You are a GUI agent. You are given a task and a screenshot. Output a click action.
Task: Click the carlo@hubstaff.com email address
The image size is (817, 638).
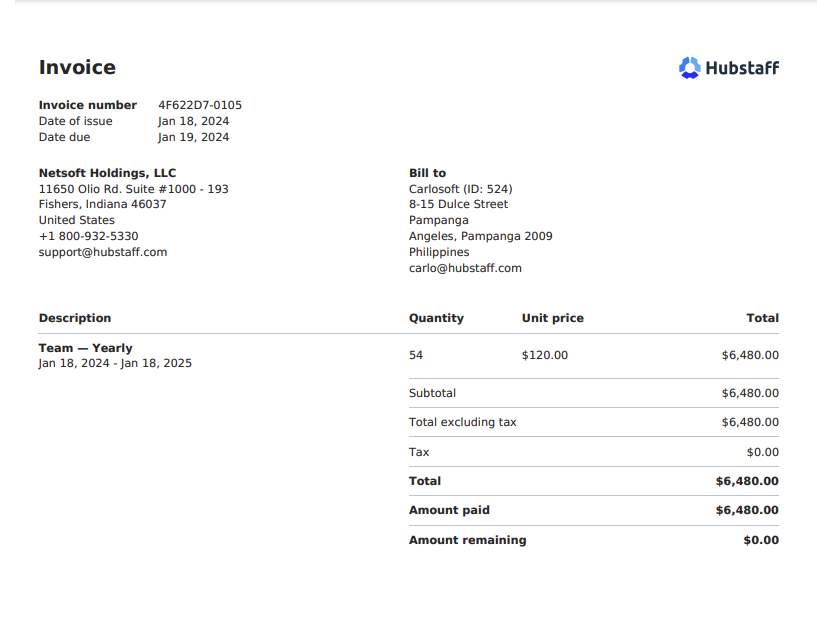[465, 268]
